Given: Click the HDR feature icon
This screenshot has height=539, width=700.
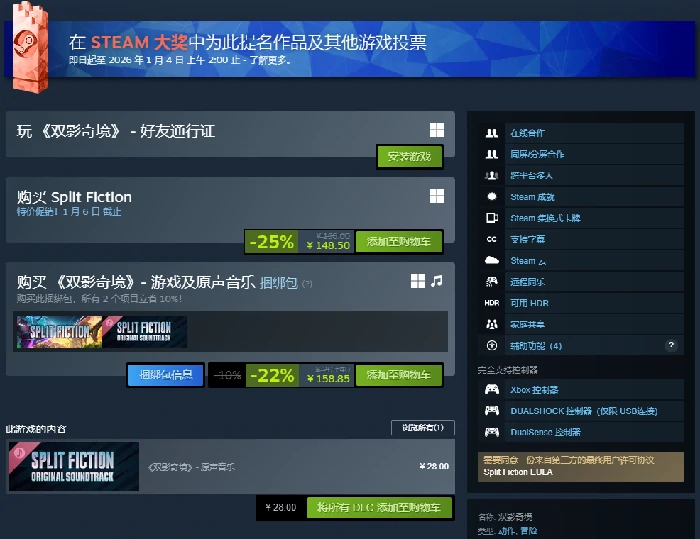Looking at the screenshot, I should (492, 303).
